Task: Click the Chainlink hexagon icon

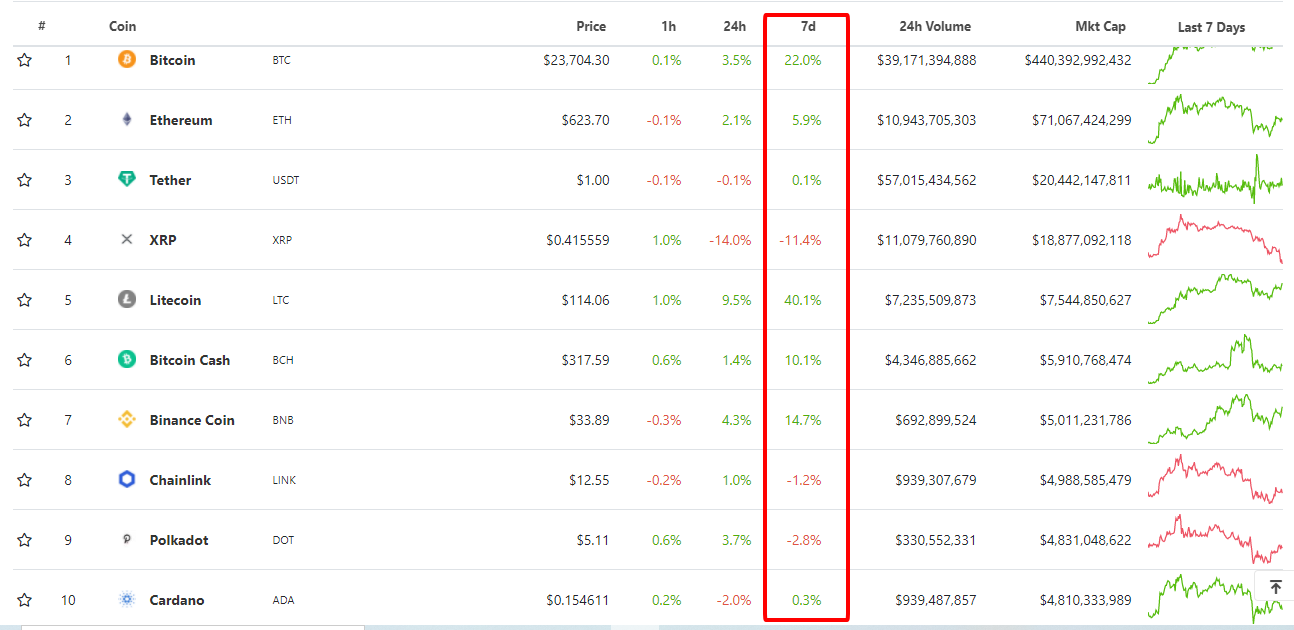Action: click(127, 480)
